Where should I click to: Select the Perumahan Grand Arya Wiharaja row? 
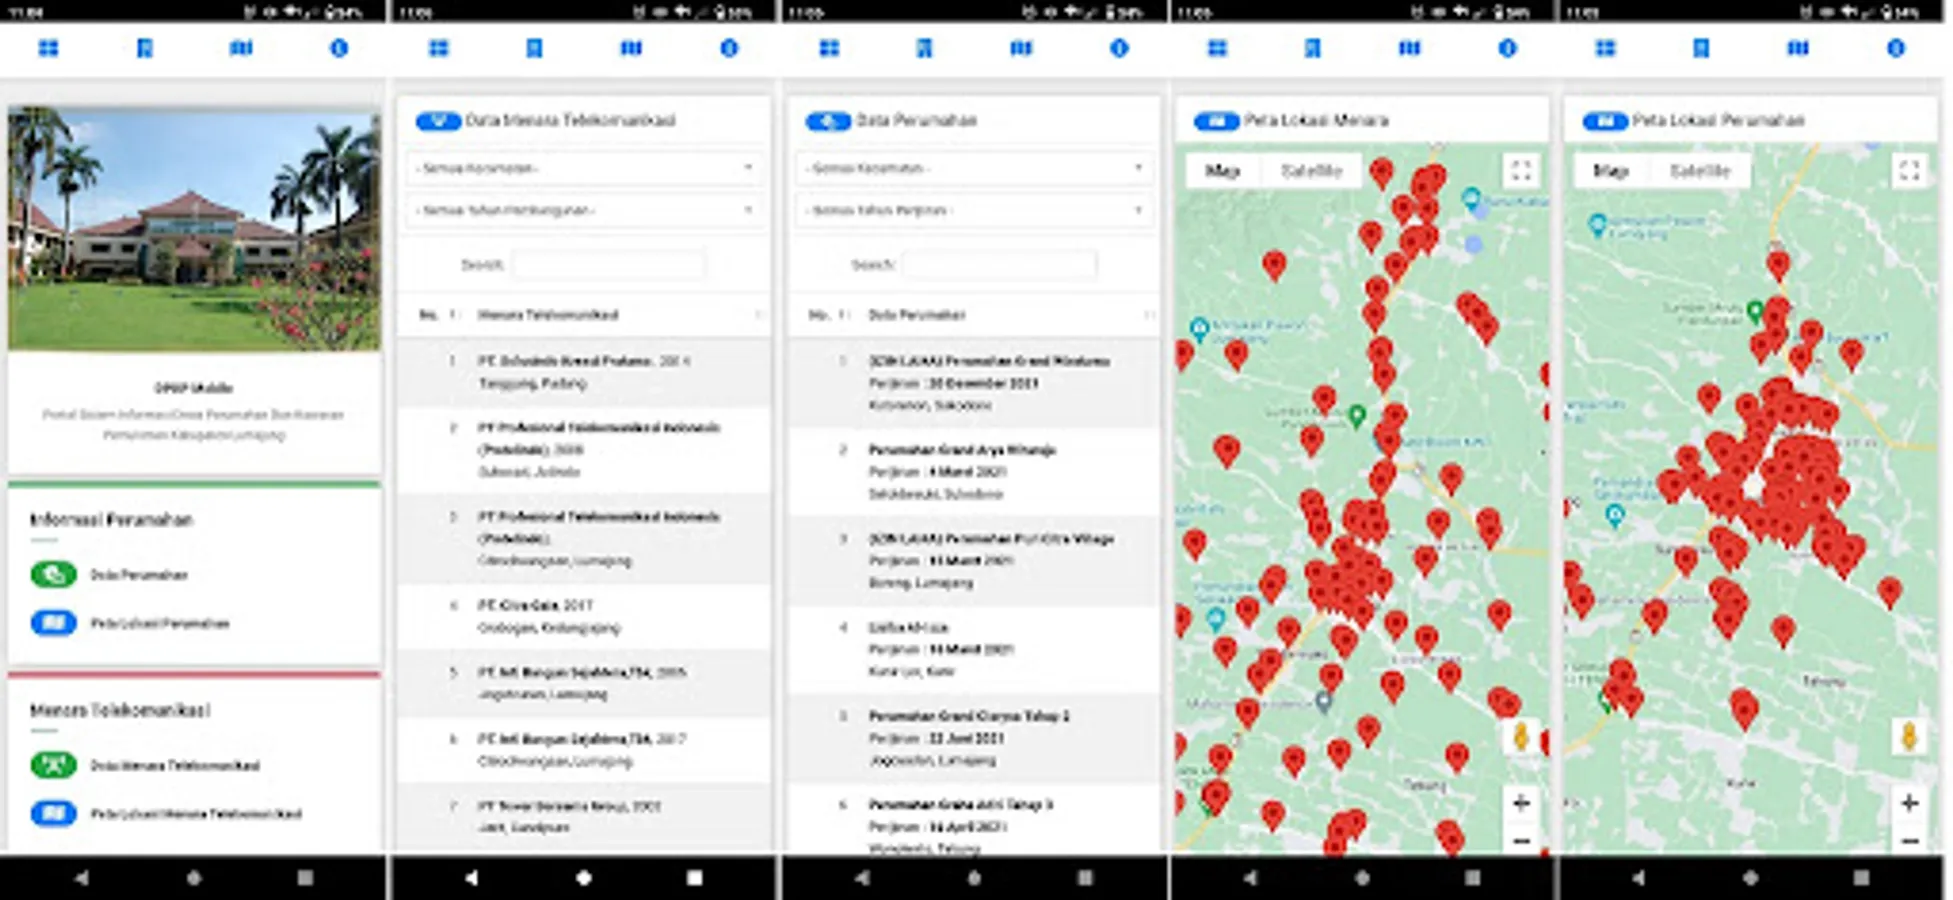pos(974,472)
